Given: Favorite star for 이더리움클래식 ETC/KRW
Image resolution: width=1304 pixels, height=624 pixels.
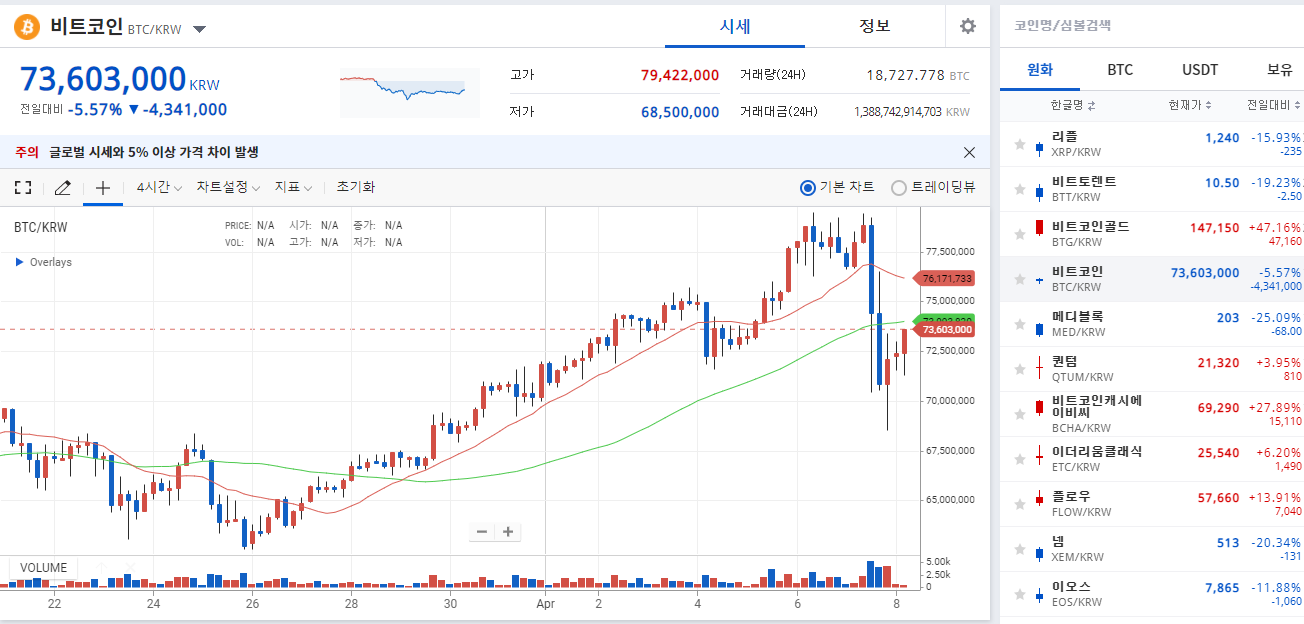Looking at the screenshot, I should [1020, 459].
